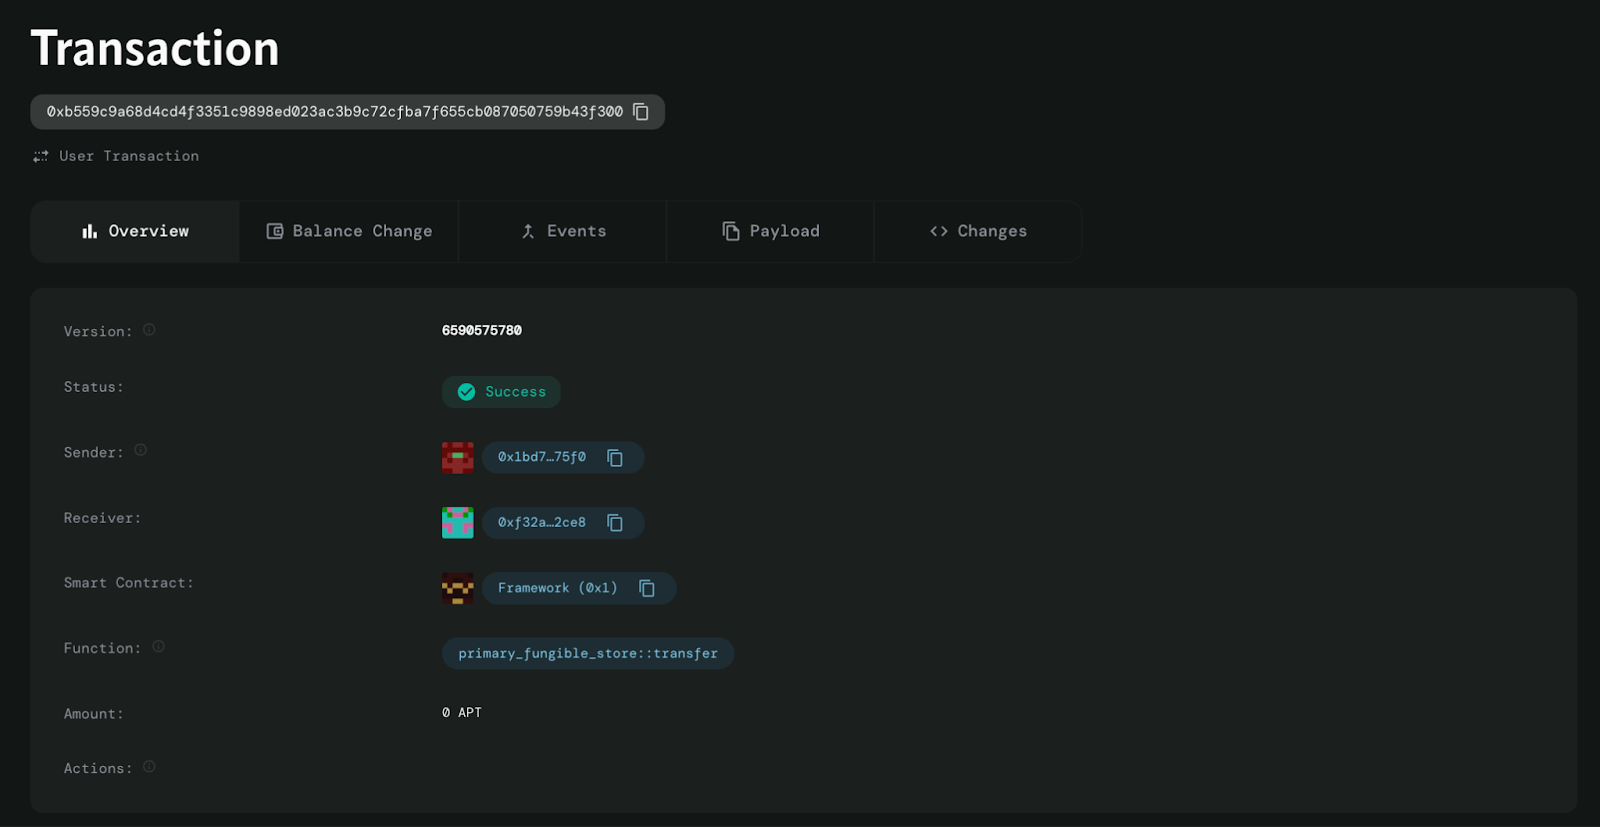
Task: Click the Smart Contract field label
Action: (x=129, y=583)
